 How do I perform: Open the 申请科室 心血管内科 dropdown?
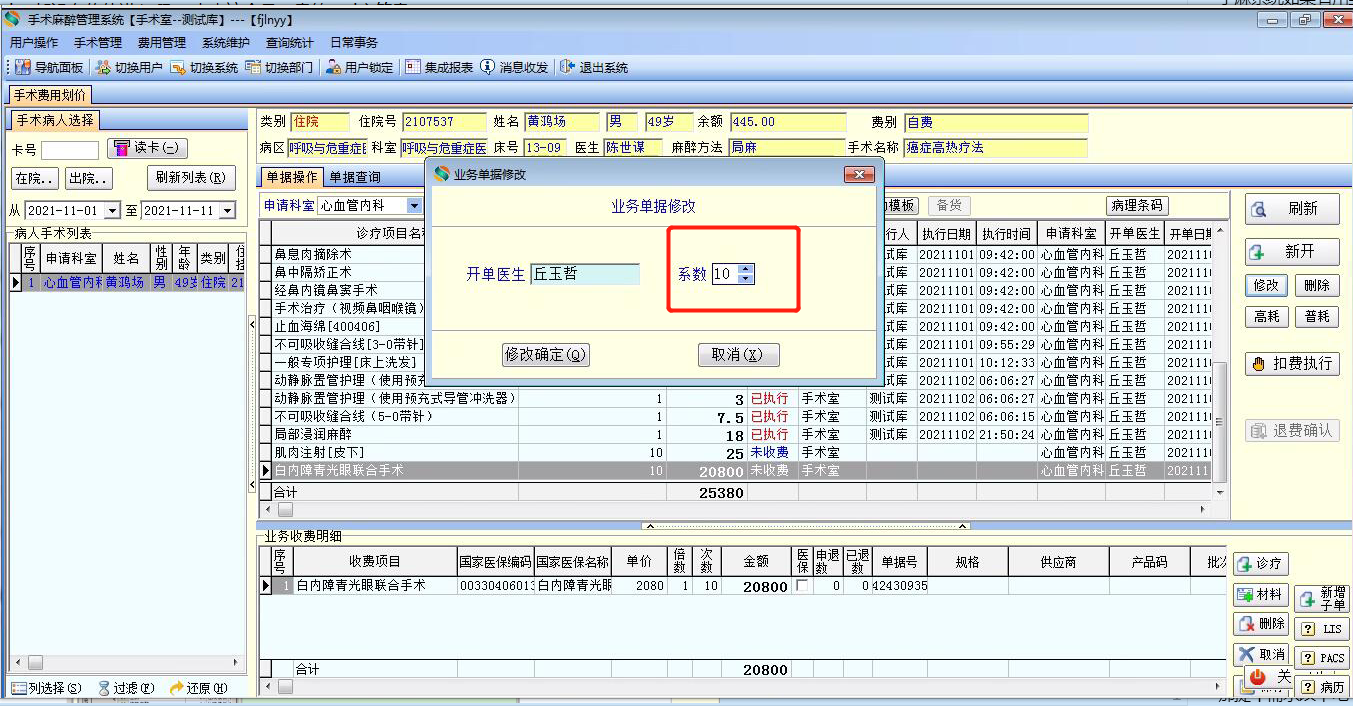coord(414,206)
